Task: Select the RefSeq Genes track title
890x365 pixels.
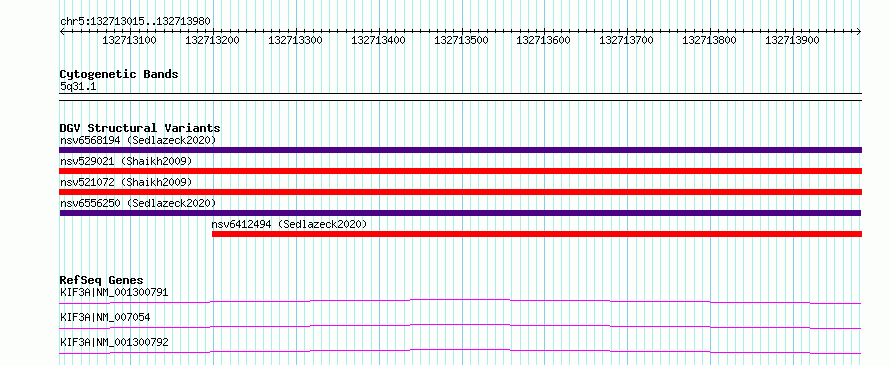Action: pyautogui.click(x=102, y=280)
